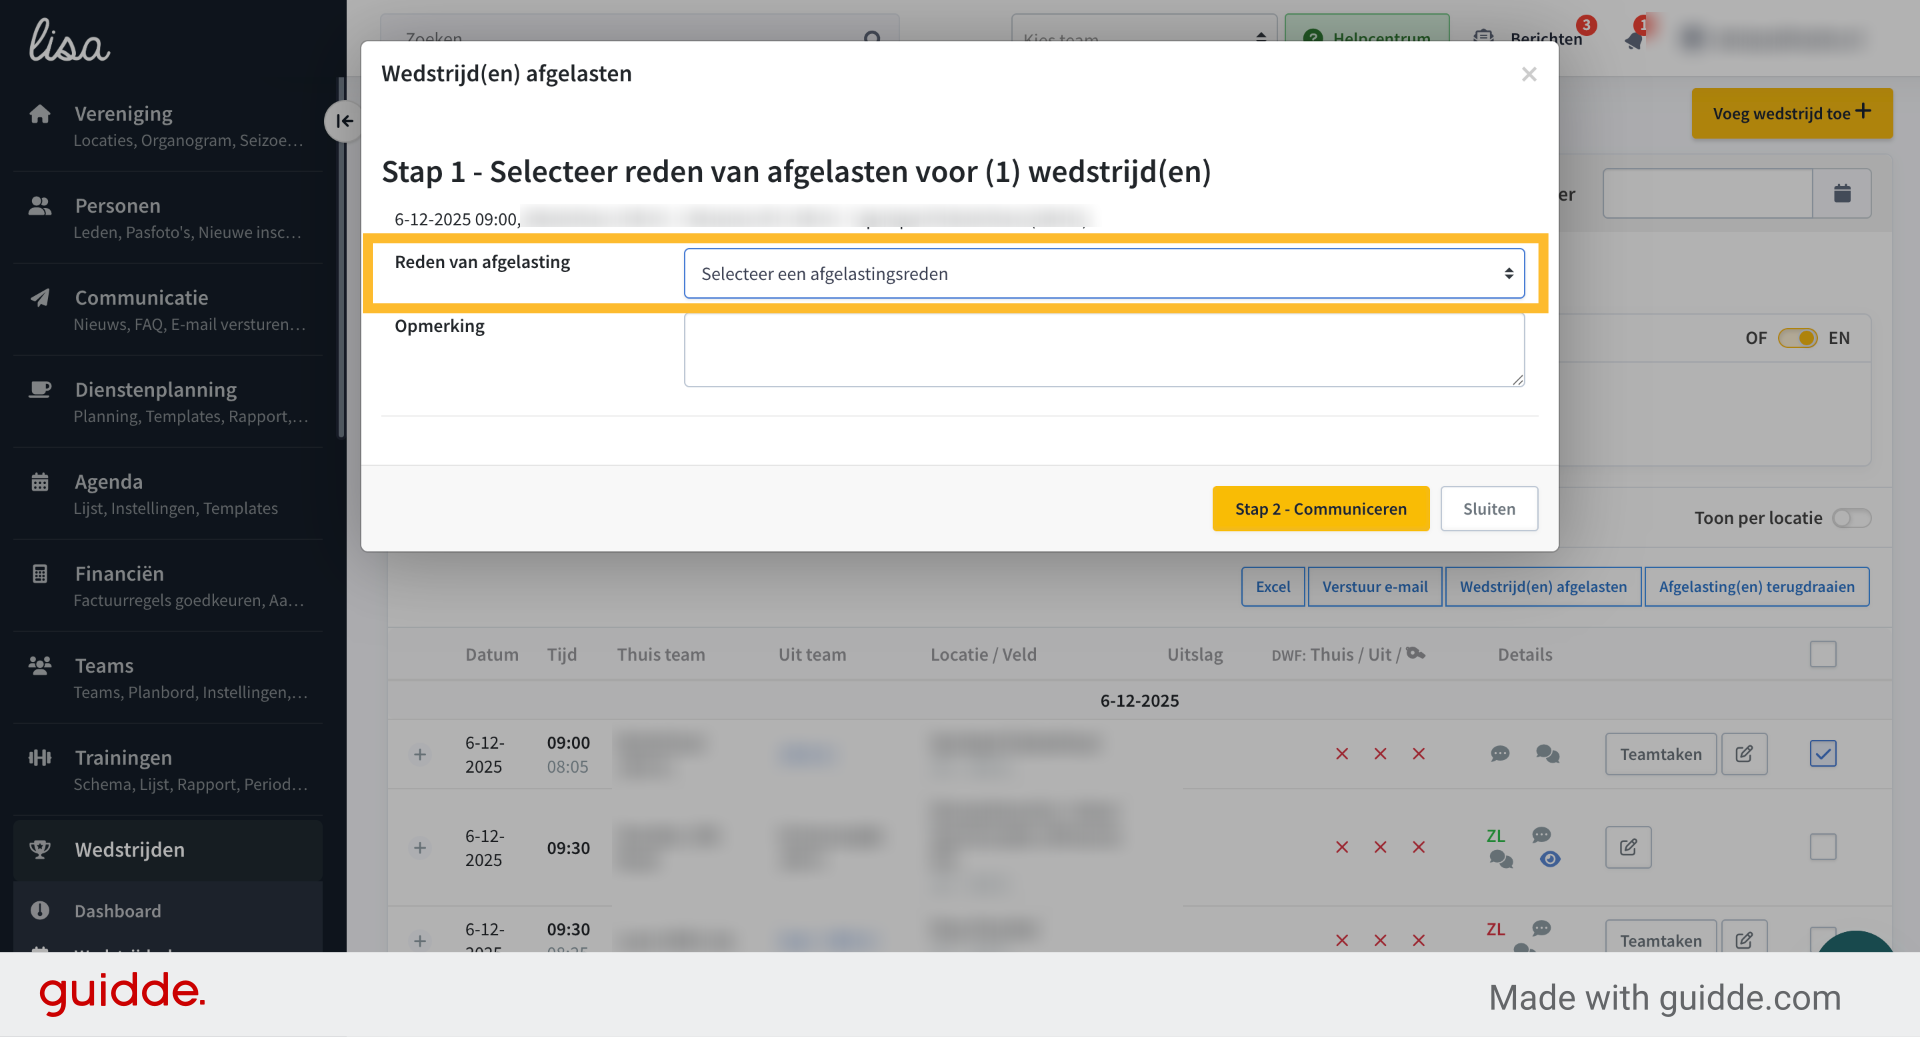Click the Helpcentrum button

1367,37
